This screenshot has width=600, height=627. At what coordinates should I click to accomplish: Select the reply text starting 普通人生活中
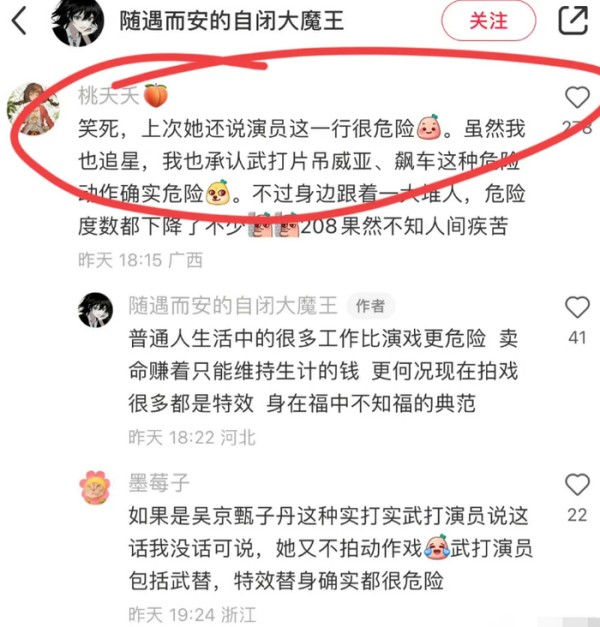(x=323, y=371)
